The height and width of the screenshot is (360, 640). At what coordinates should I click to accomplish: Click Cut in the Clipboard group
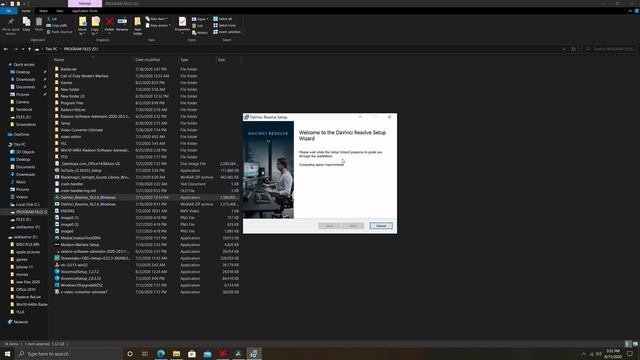point(52,19)
